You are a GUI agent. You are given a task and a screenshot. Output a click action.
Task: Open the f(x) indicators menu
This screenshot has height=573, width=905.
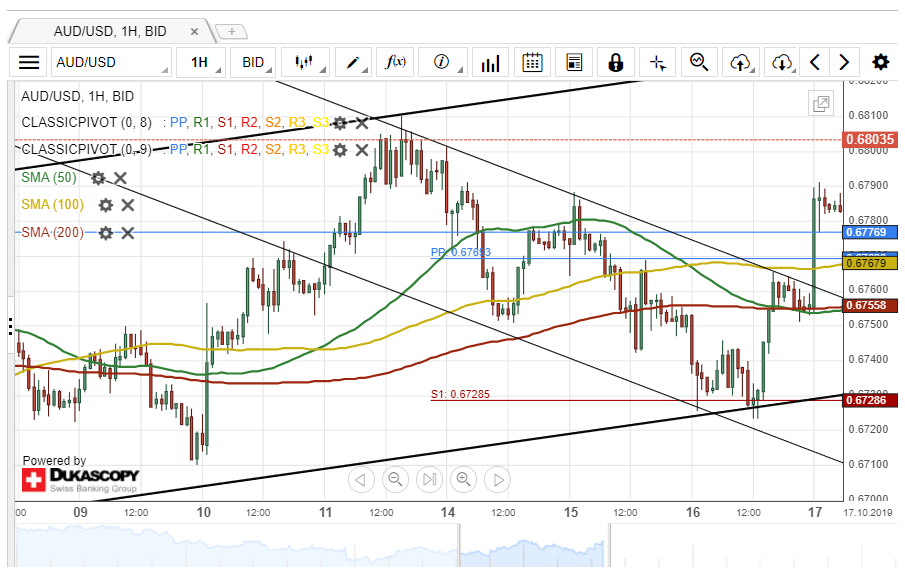pyautogui.click(x=395, y=62)
